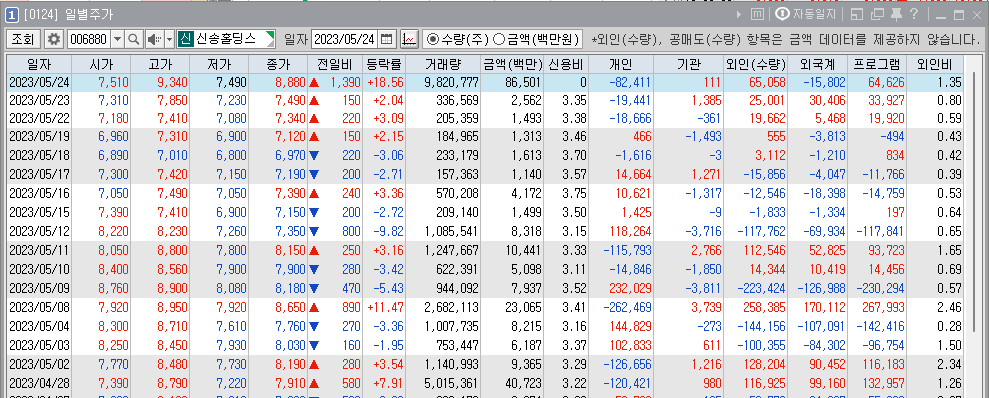Click the window number 1 icon
This screenshot has width=989, height=398.
[11, 14]
